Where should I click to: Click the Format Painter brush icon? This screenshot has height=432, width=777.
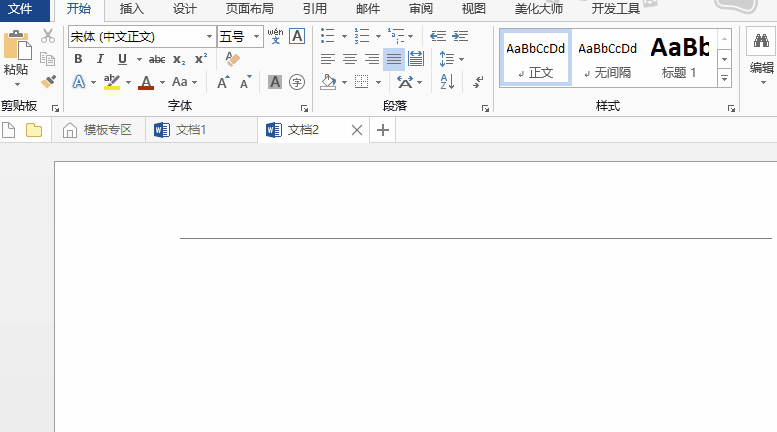48,81
